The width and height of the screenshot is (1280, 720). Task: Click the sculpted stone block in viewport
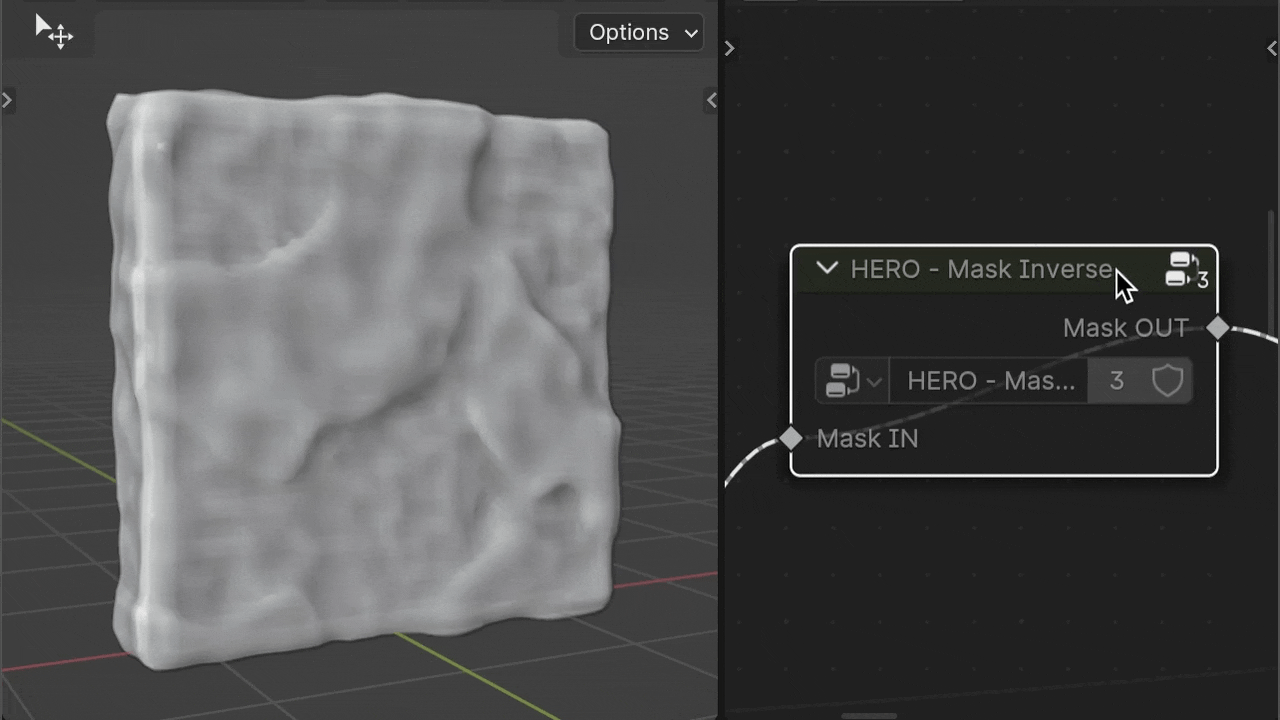point(363,380)
